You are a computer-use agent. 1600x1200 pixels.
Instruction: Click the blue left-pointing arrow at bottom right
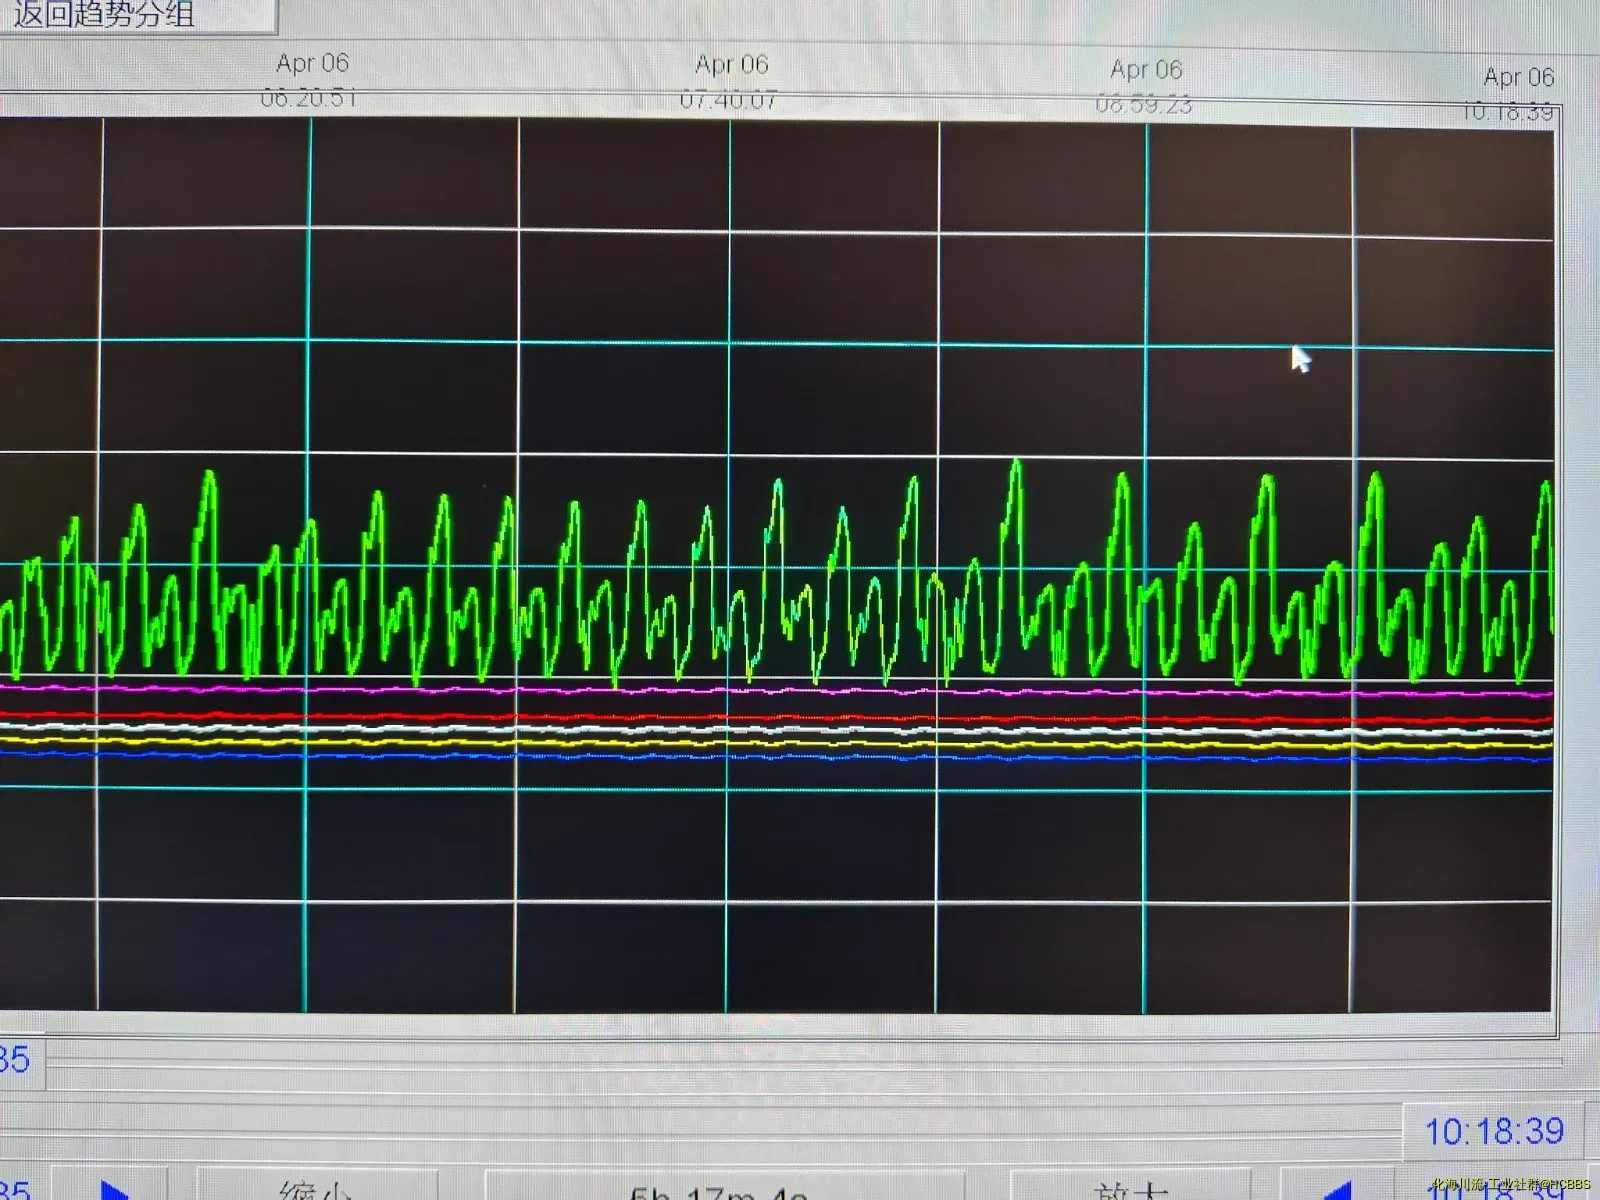click(x=1338, y=1190)
